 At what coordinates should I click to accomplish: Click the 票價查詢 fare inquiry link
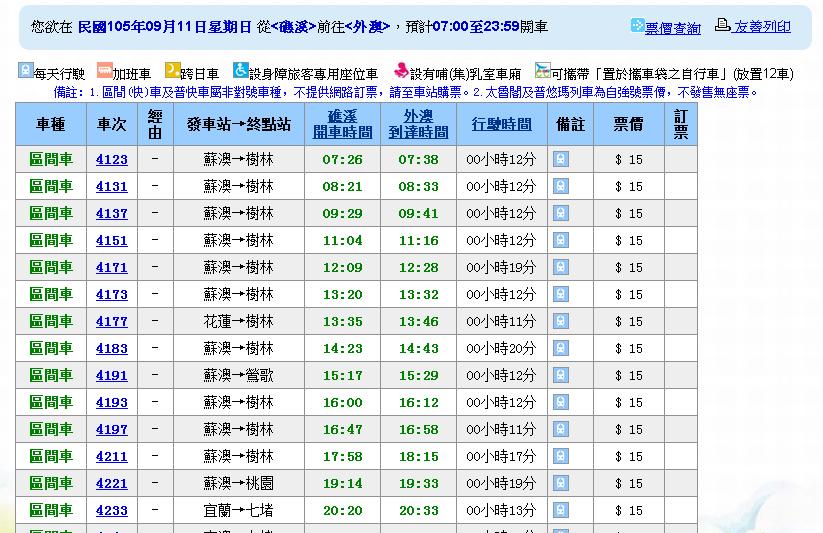click(x=672, y=28)
